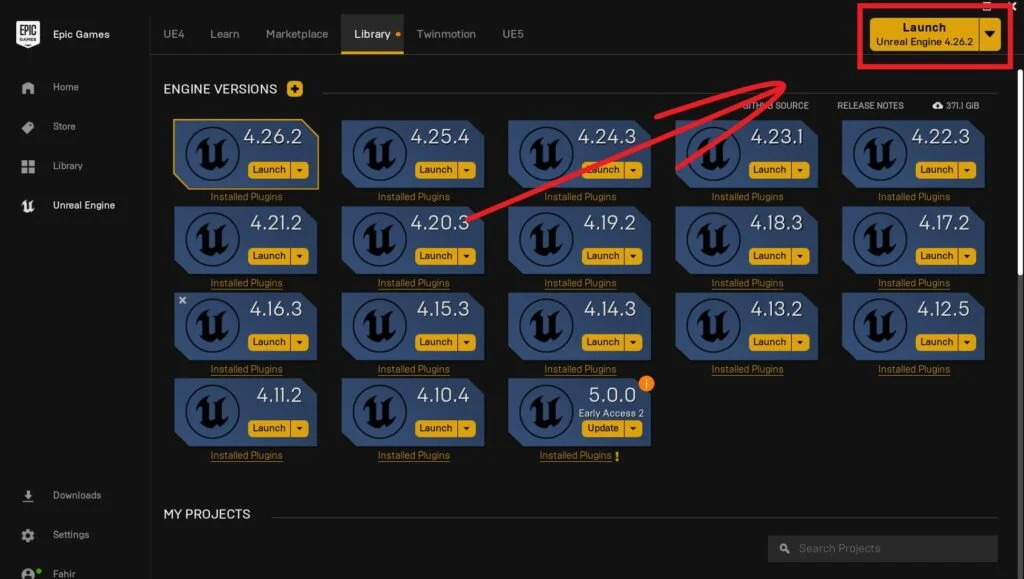Image resolution: width=1024 pixels, height=579 pixels.
Task: Launch Unreal Engine 4.26.2 from top button
Action: click(924, 34)
